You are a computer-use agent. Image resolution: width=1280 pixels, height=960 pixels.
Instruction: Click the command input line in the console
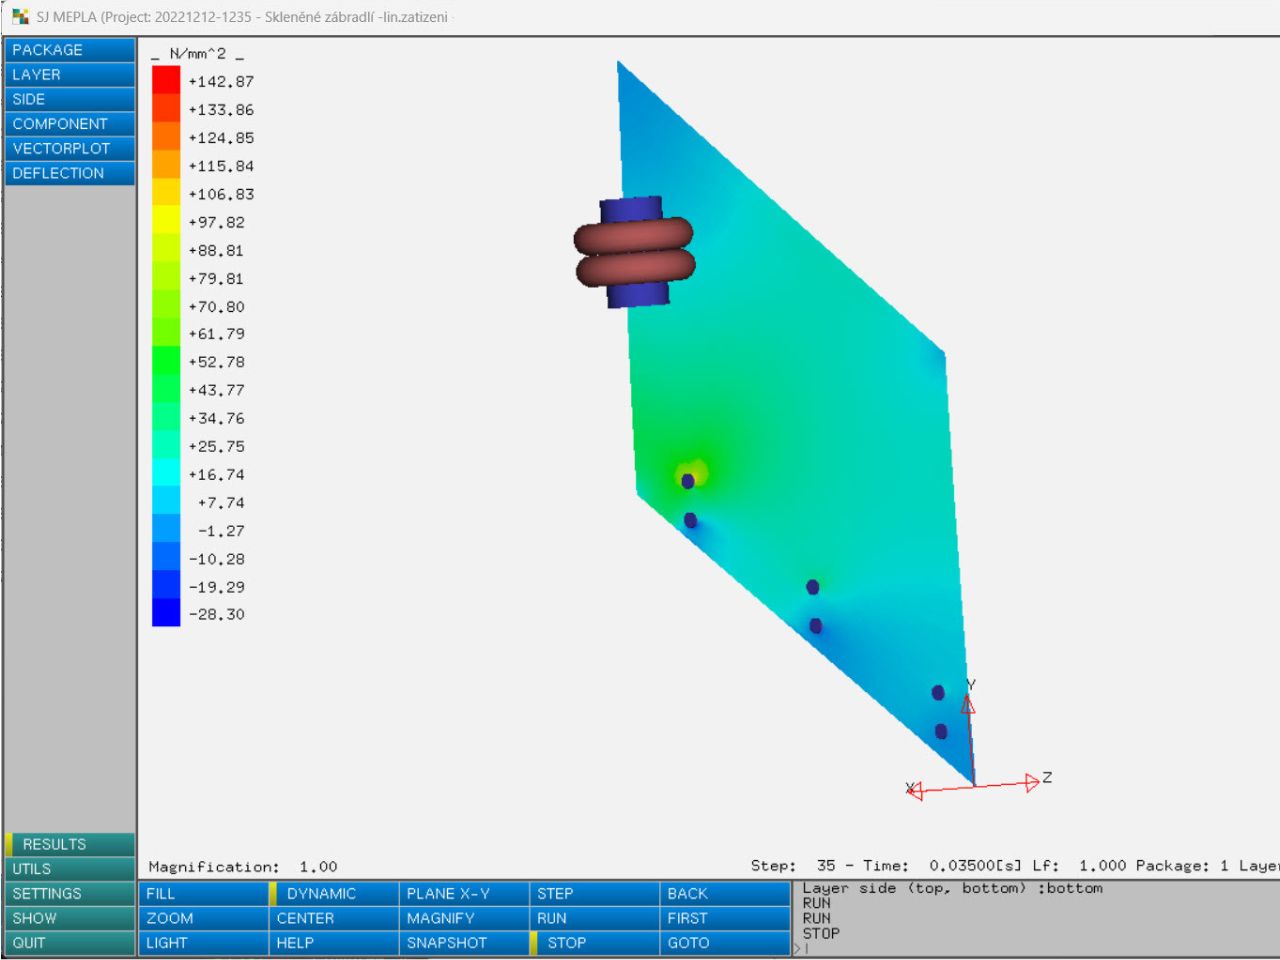coord(1036,948)
